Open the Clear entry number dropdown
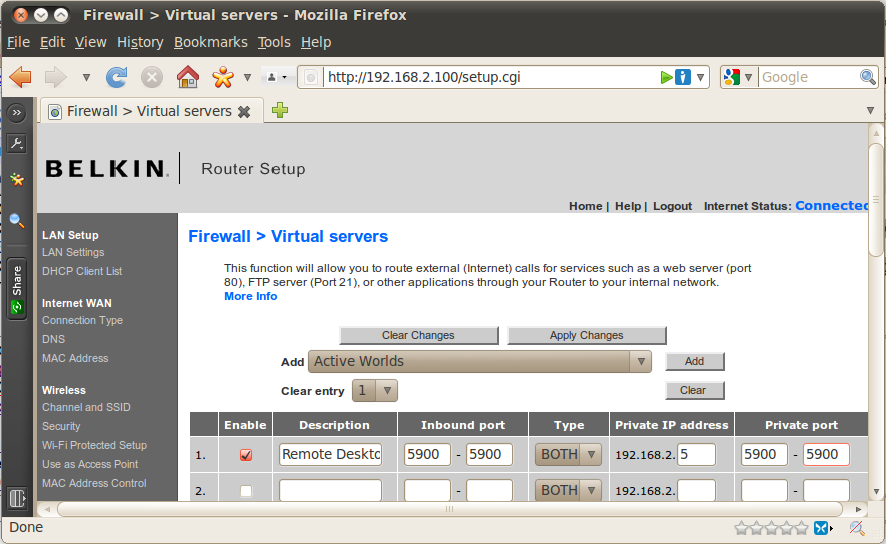 375,390
